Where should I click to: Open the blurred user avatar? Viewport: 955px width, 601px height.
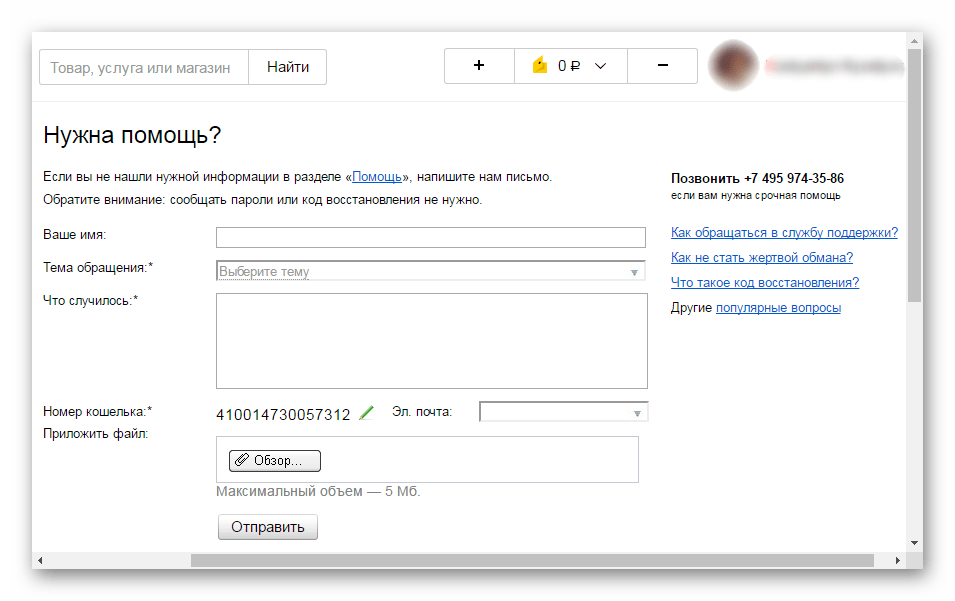tap(732, 66)
